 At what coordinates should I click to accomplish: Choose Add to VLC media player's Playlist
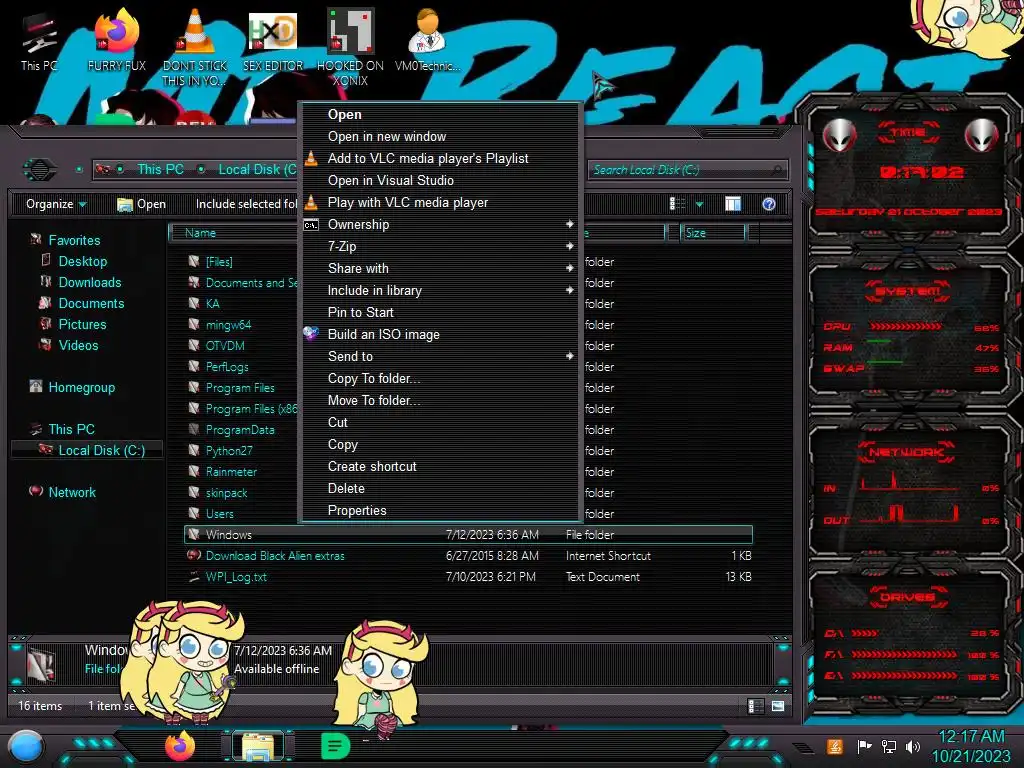click(439, 159)
